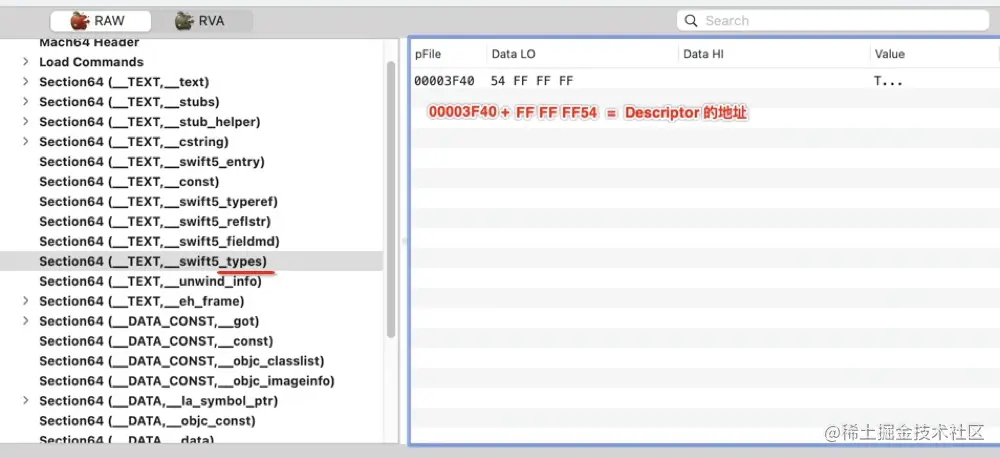Click the Data LO column header
Screen dimensions: 1000x458
tap(582, 54)
